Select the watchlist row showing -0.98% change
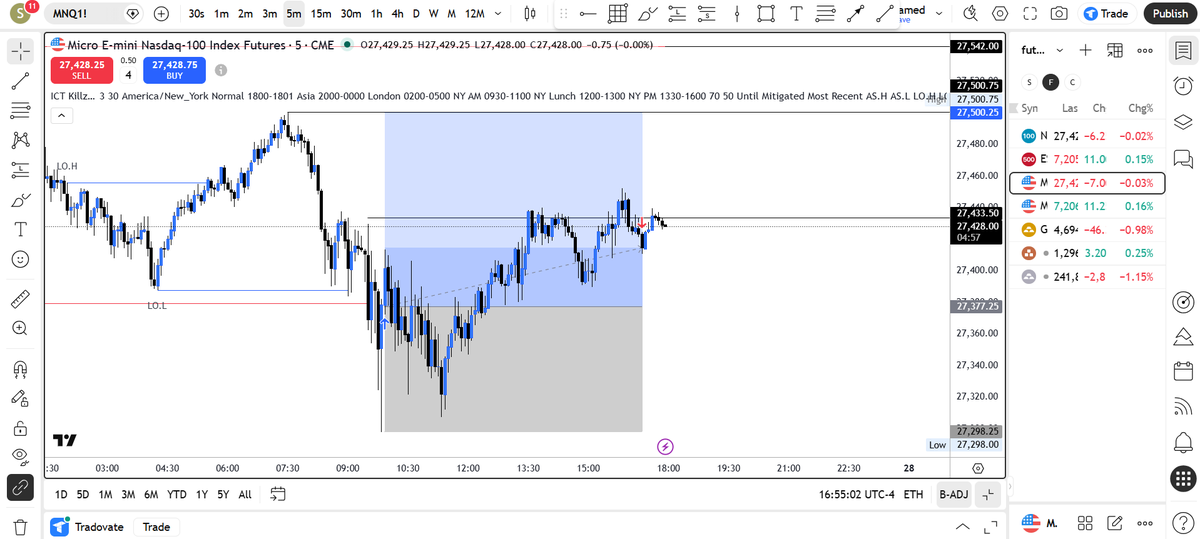The image size is (1200, 539). click(1088, 230)
